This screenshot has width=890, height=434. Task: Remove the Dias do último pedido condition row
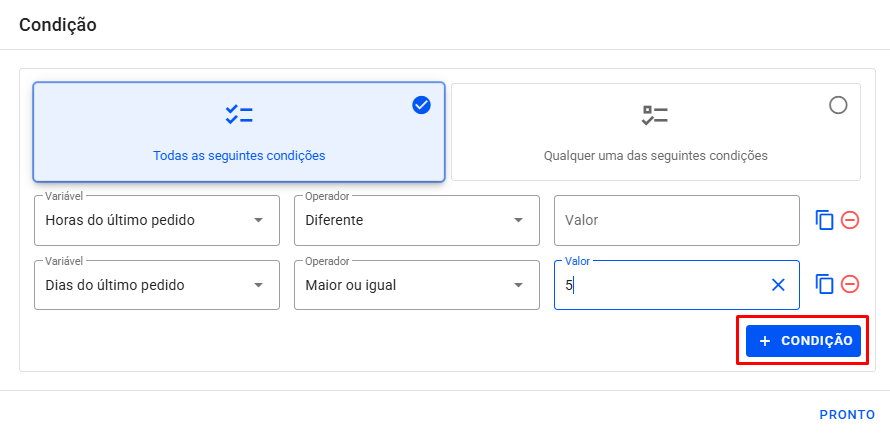[850, 285]
